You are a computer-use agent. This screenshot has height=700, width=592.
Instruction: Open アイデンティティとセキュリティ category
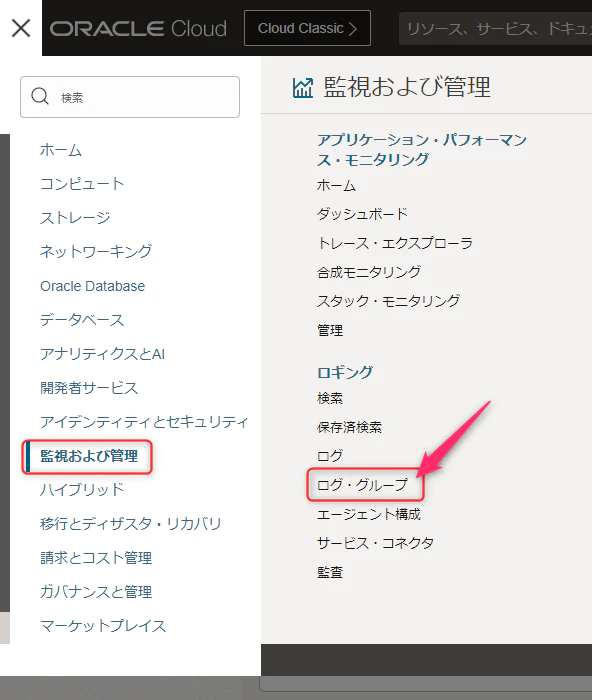pyautogui.click(x=144, y=422)
